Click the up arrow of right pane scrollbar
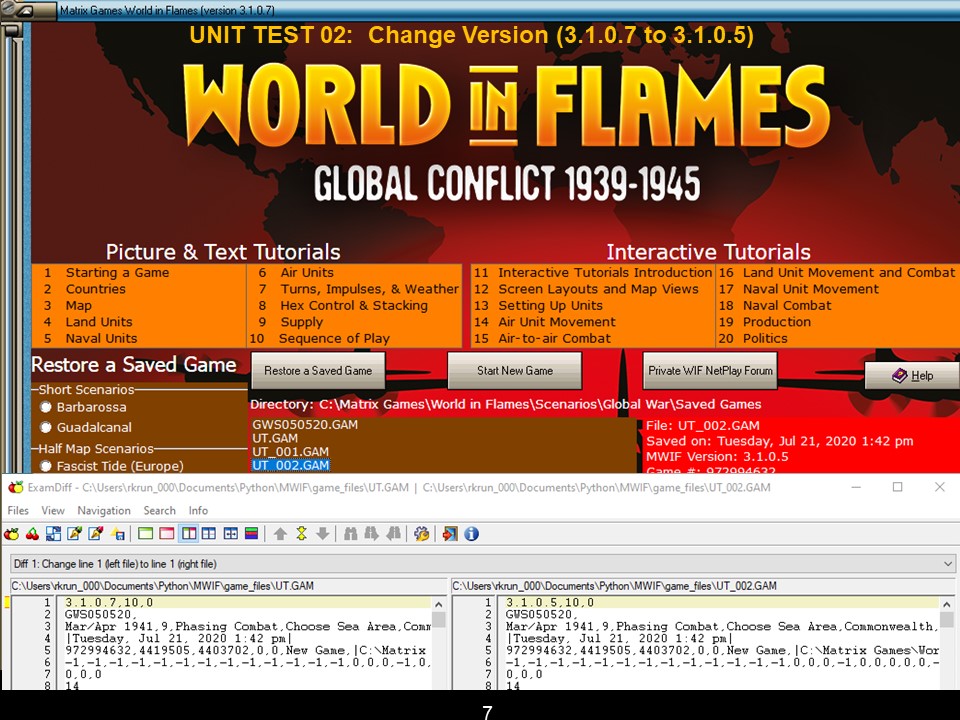This screenshot has width=960, height=720. coord(947,605)
